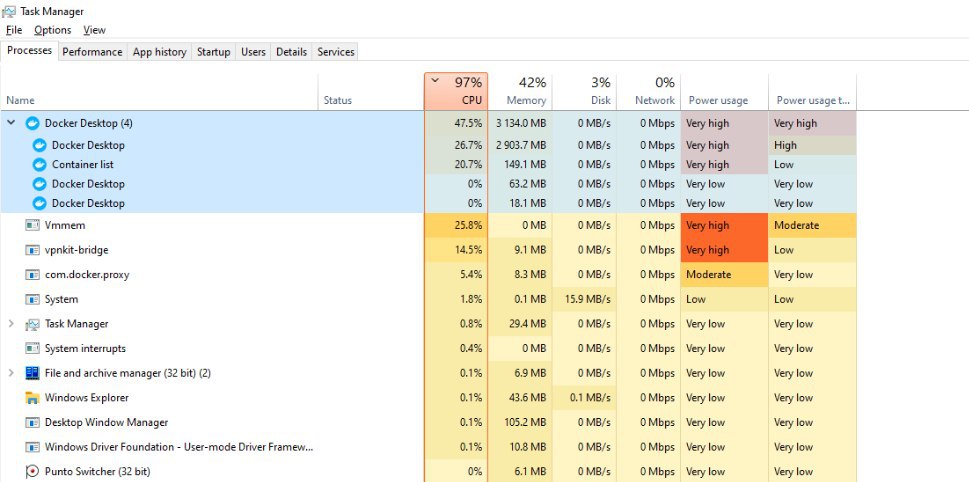Screen dimensions: 969x482
Task: Select the Punto Switcher (32 bit) name
Action: click(x=98, y=472)
